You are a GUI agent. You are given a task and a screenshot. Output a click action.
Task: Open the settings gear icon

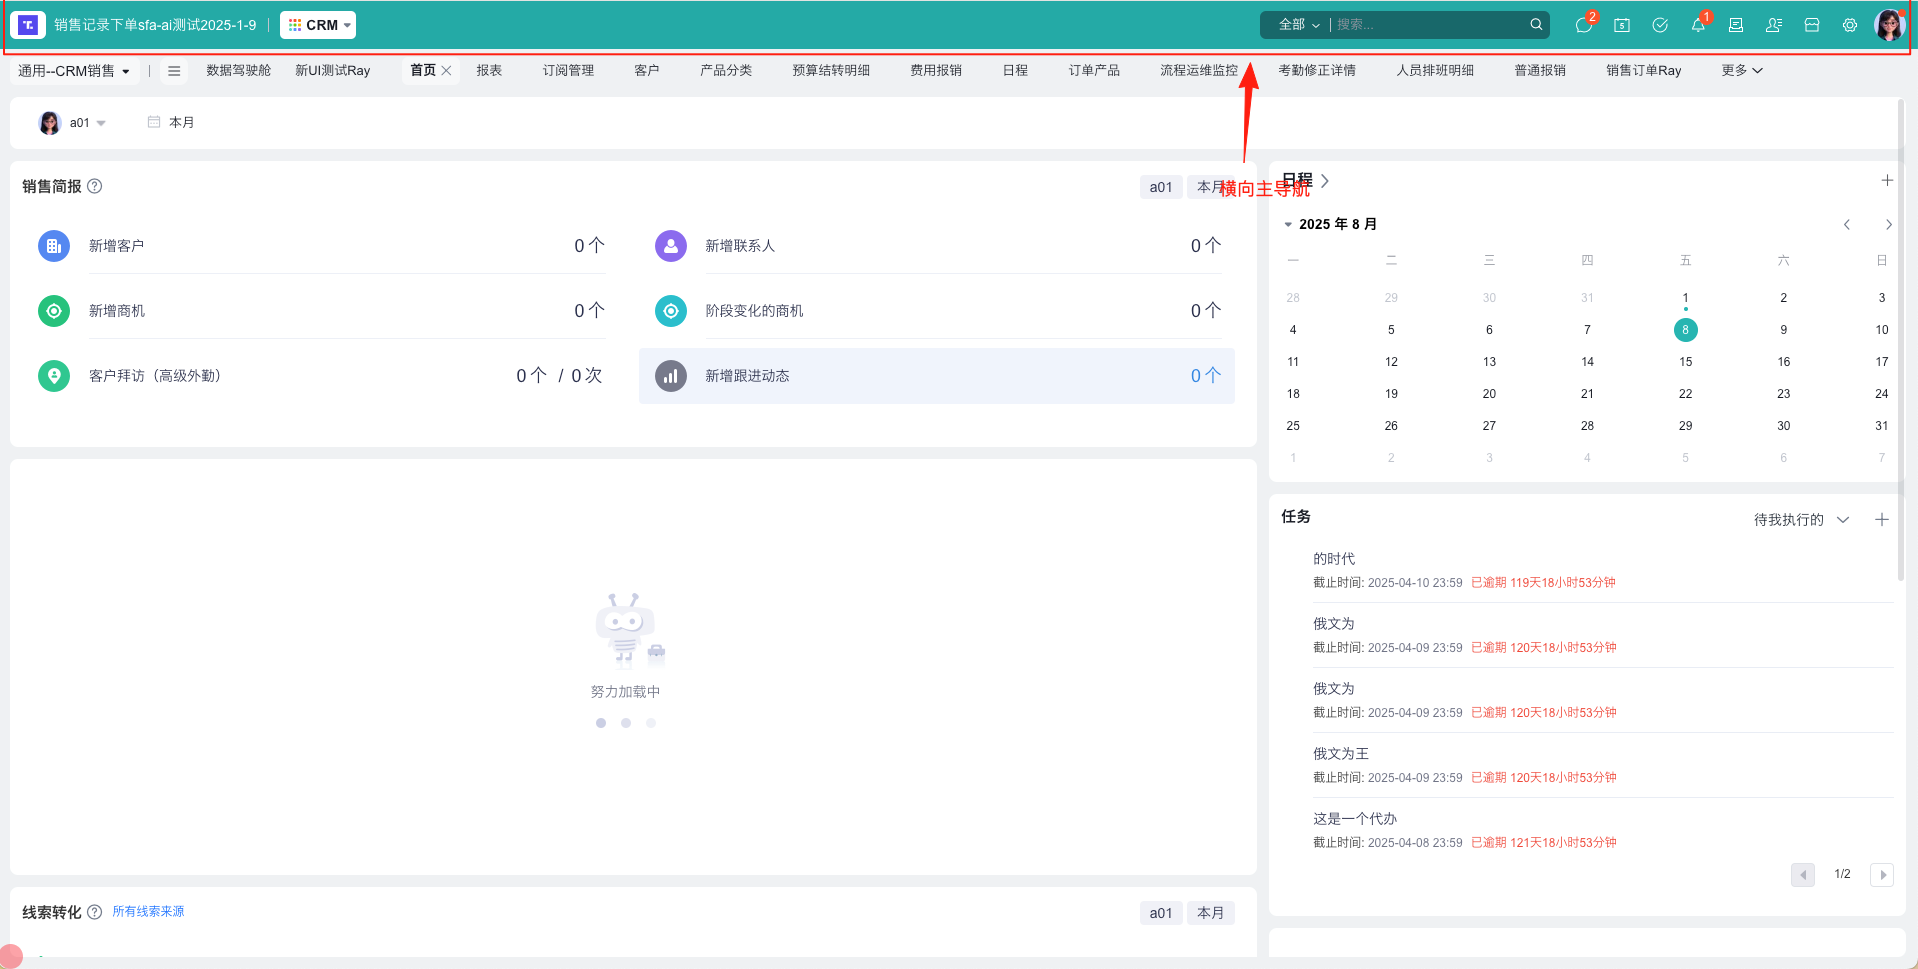point(1850,25)
